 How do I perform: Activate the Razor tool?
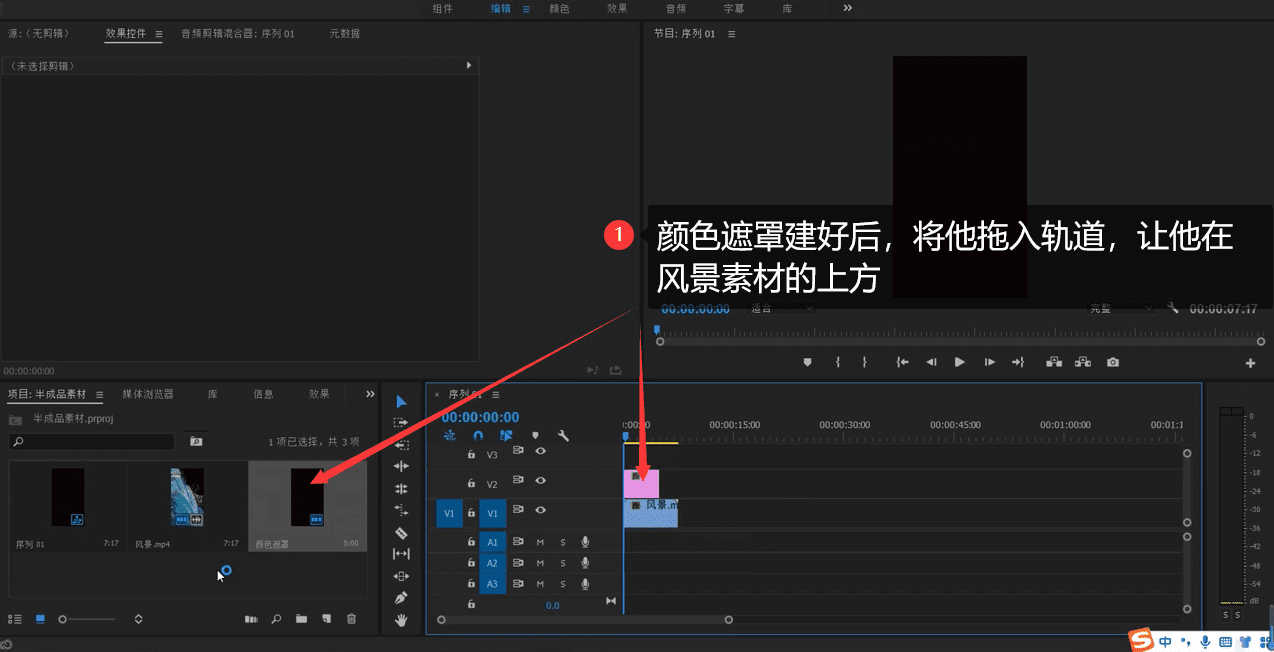point(401,533)
